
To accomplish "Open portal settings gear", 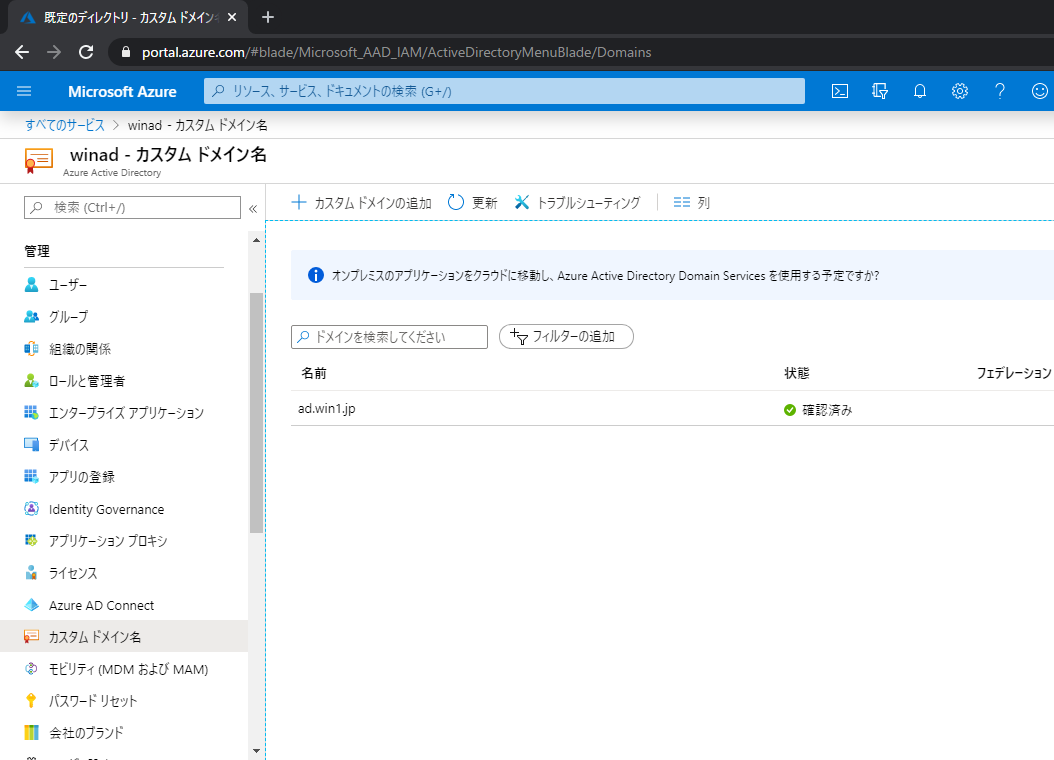I will pos(960,91).
